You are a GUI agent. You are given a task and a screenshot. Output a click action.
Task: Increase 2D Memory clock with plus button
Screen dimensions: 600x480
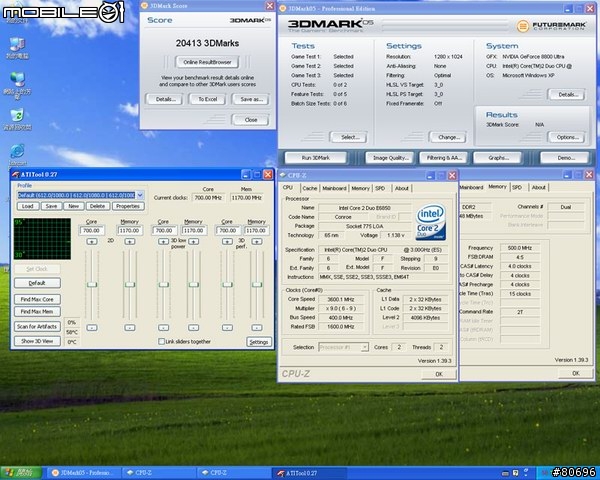130,242
